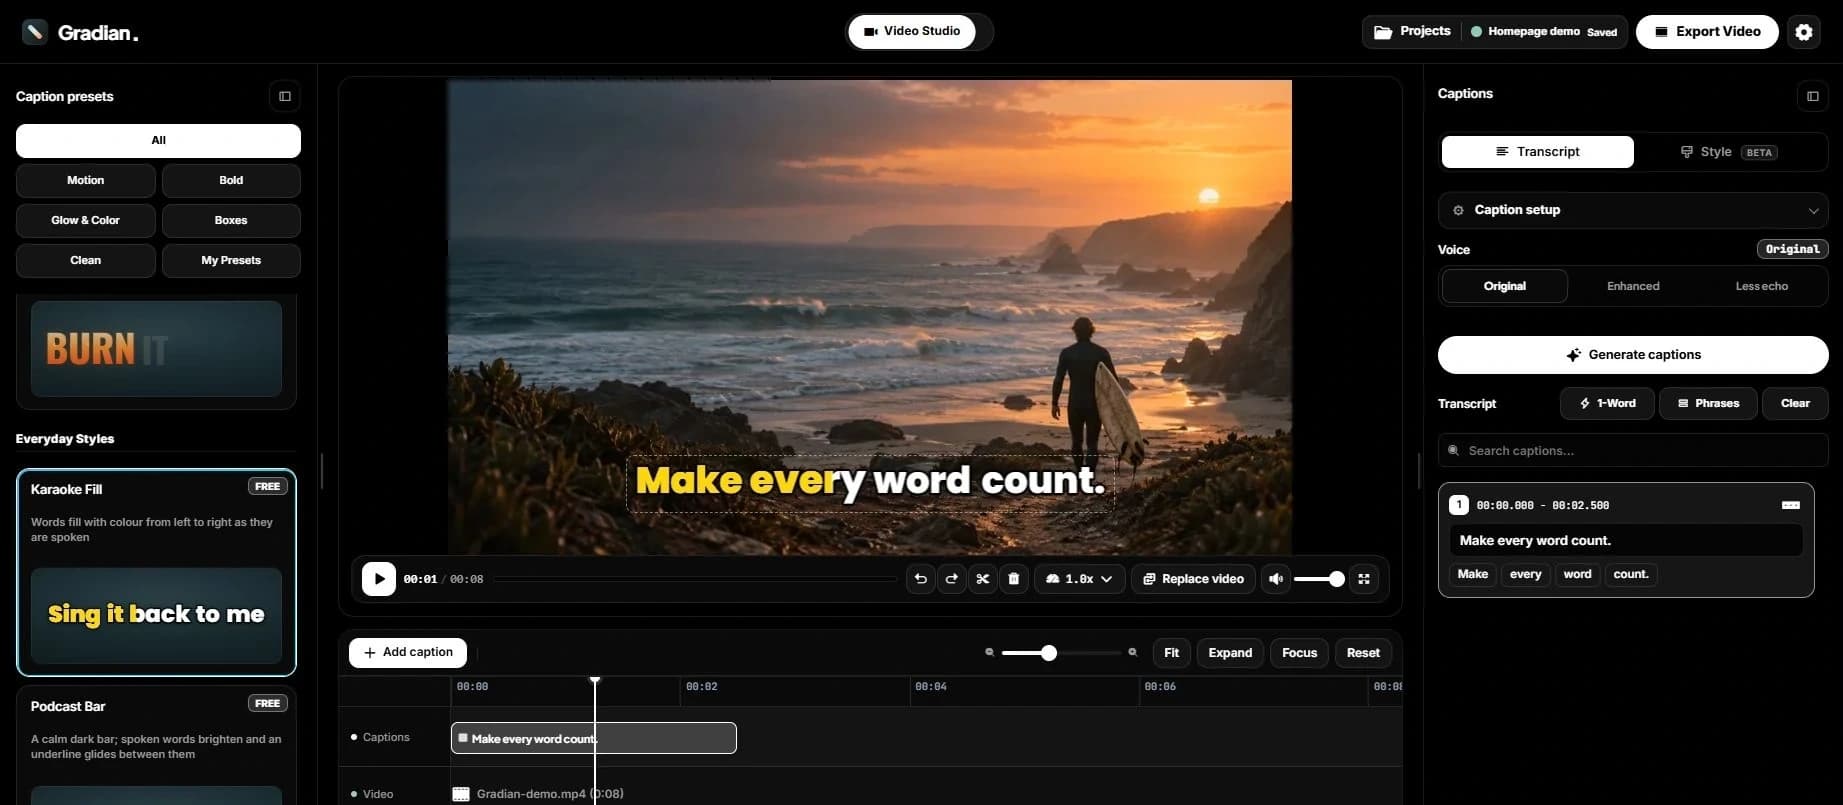The height and width of the screenshot is (805, 1843).
Task: Click the zoom-in magnifier on the timeline
Action: (x=1133, y=652)
